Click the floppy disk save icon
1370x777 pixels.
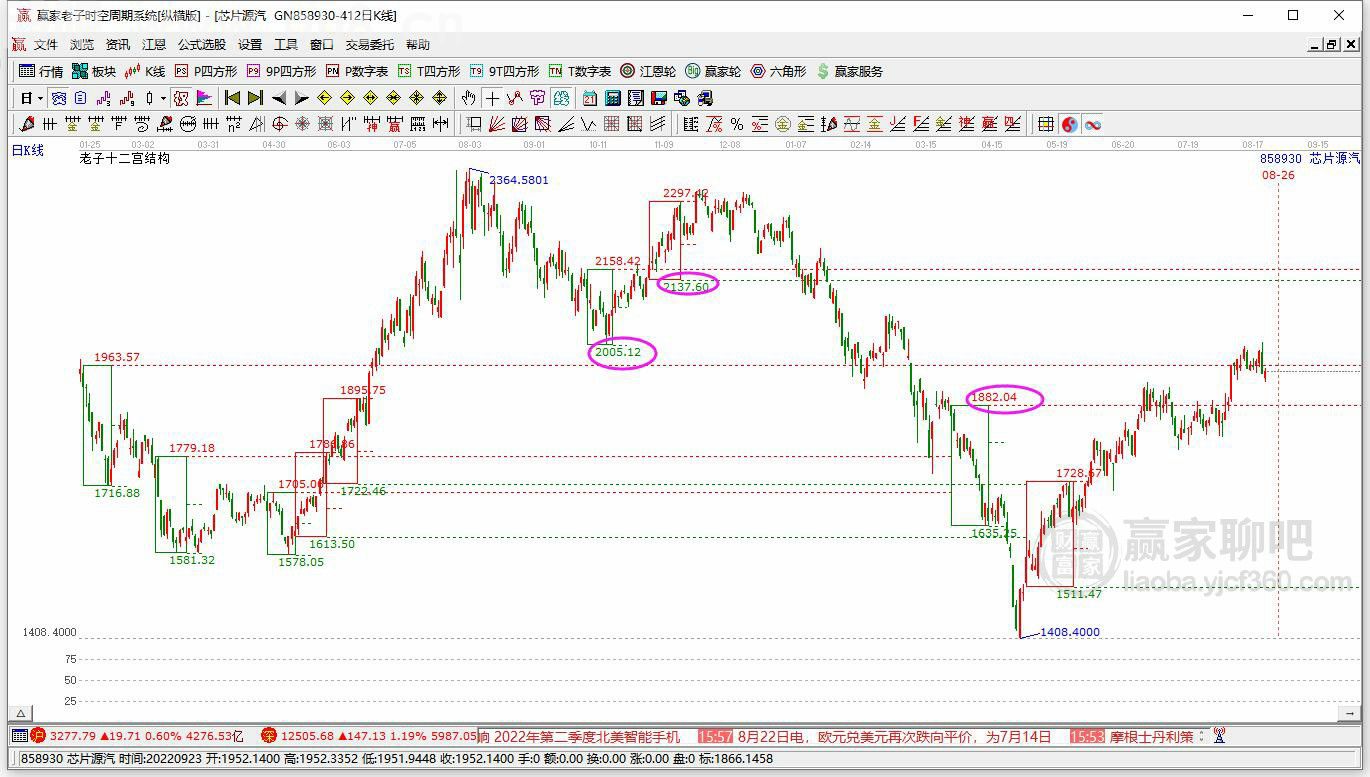(x=659, y=98)
